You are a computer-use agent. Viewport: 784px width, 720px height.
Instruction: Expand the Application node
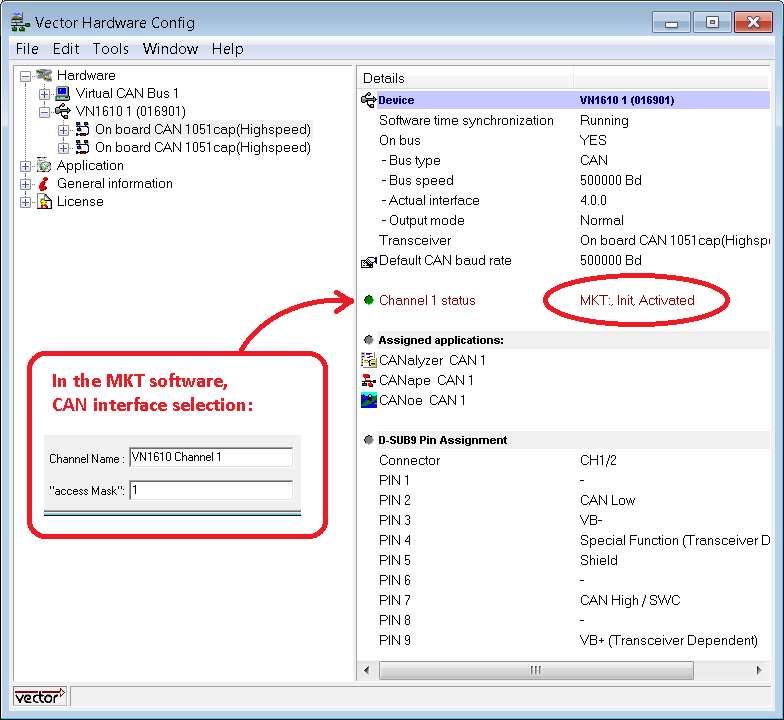(x=25, y=166)
